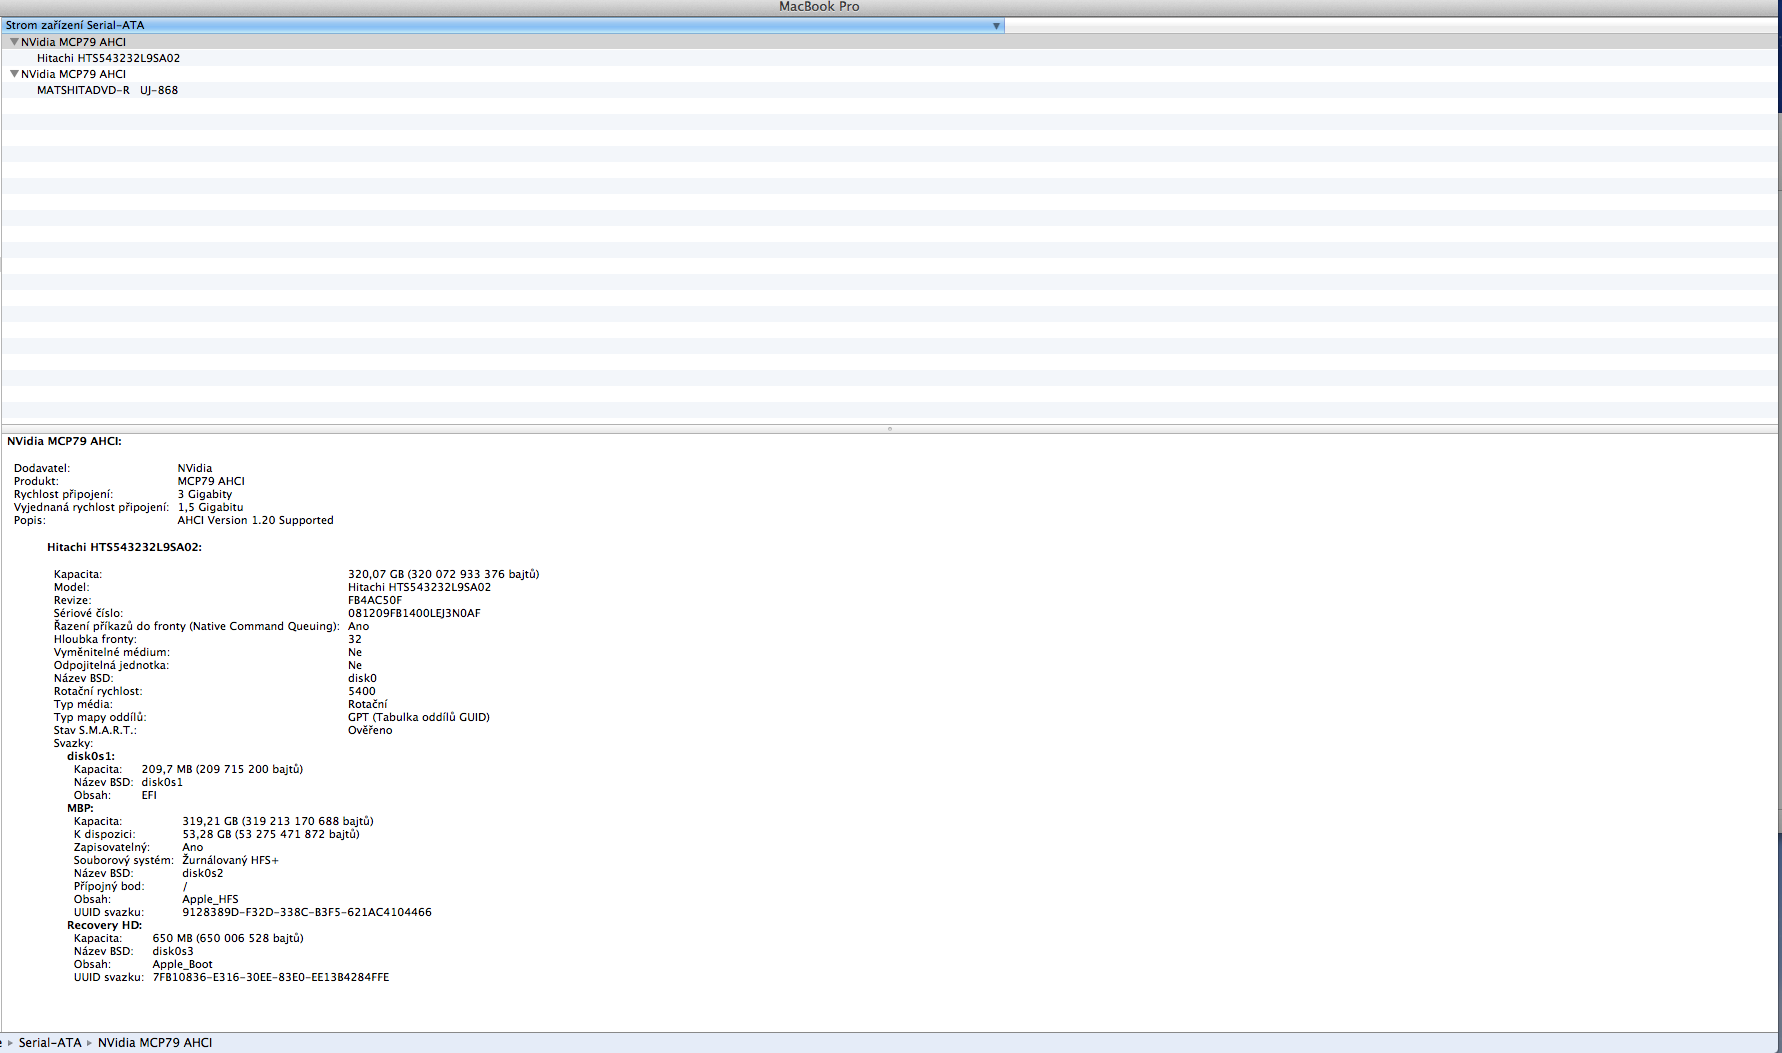Click UUID '7FB10836-E316-30EE-83E0-EE13B4284FFE'

[271, 977]
